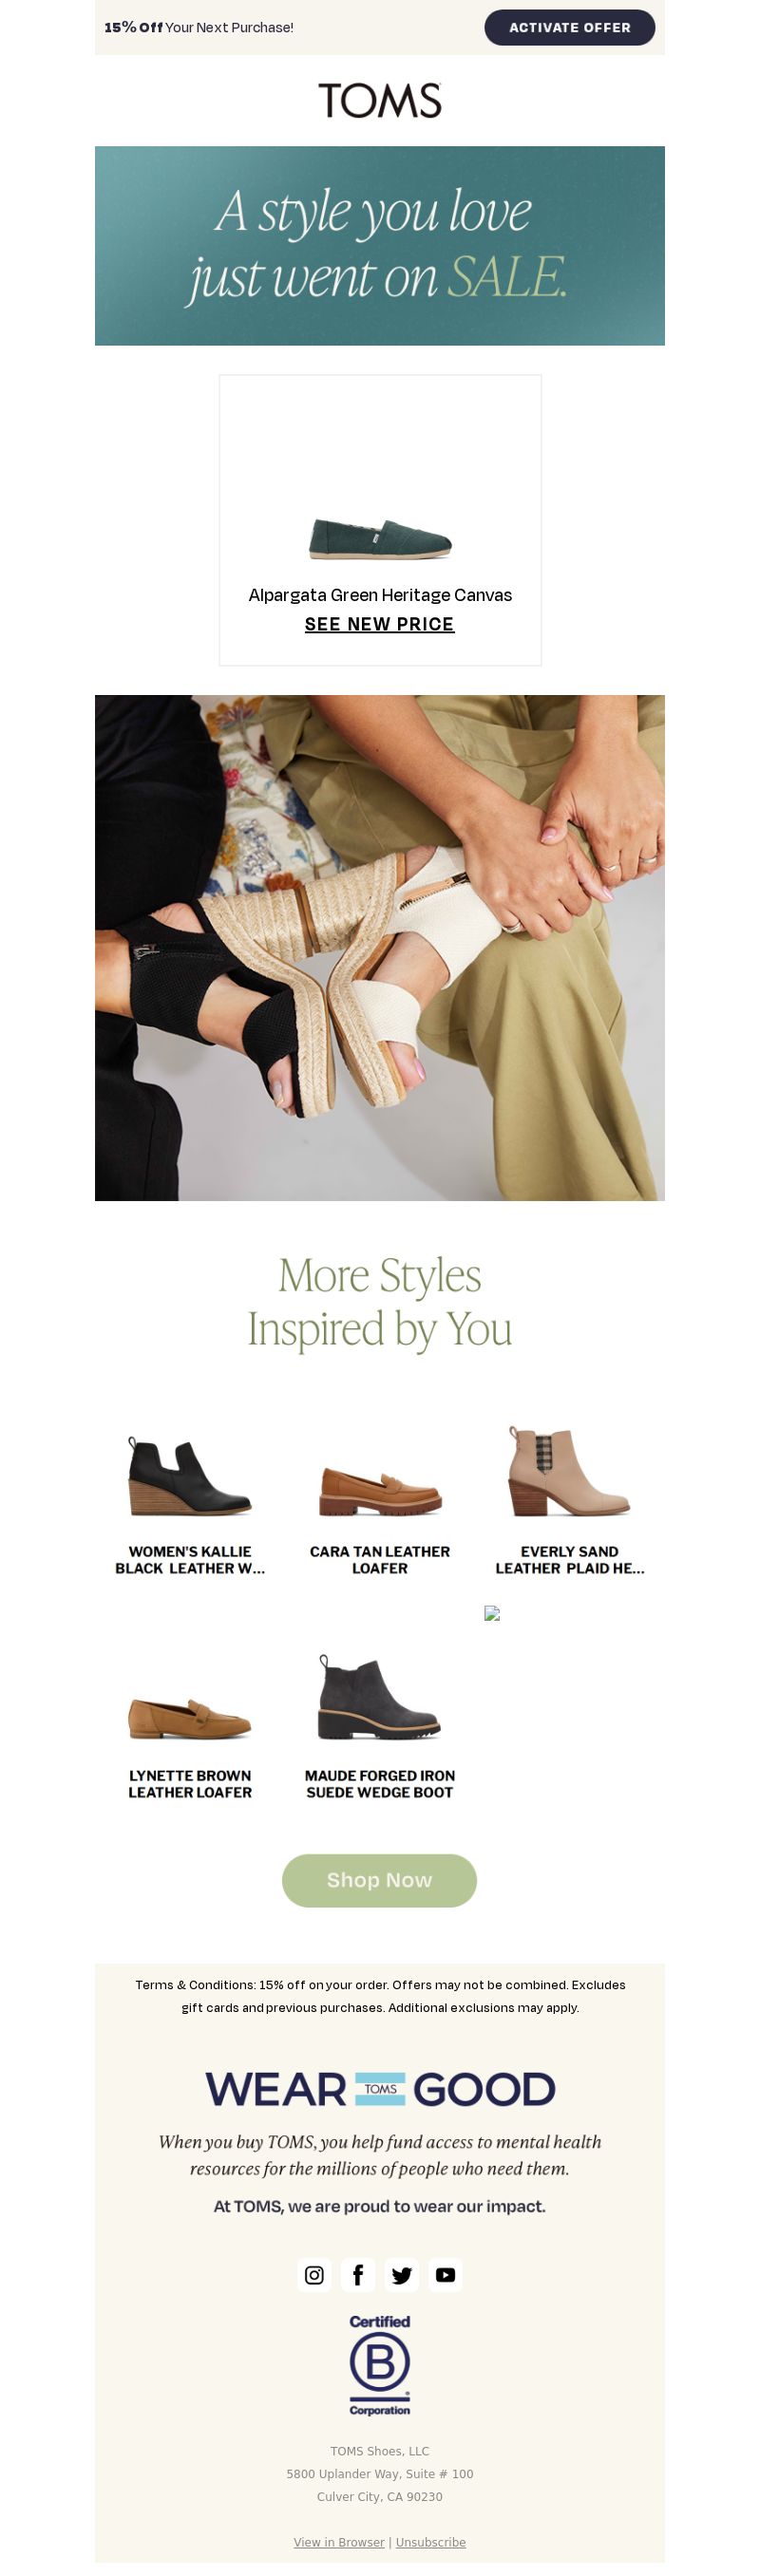Click the Certified B Corporation badge
The width and height of the screenshot is (760, 2576).
(380, 2365)
